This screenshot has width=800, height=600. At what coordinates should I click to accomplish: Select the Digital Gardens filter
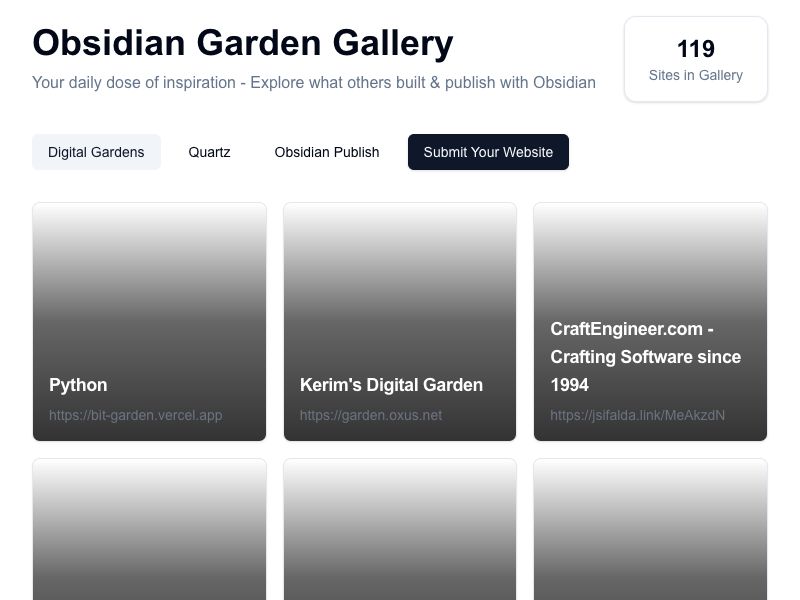96,152
